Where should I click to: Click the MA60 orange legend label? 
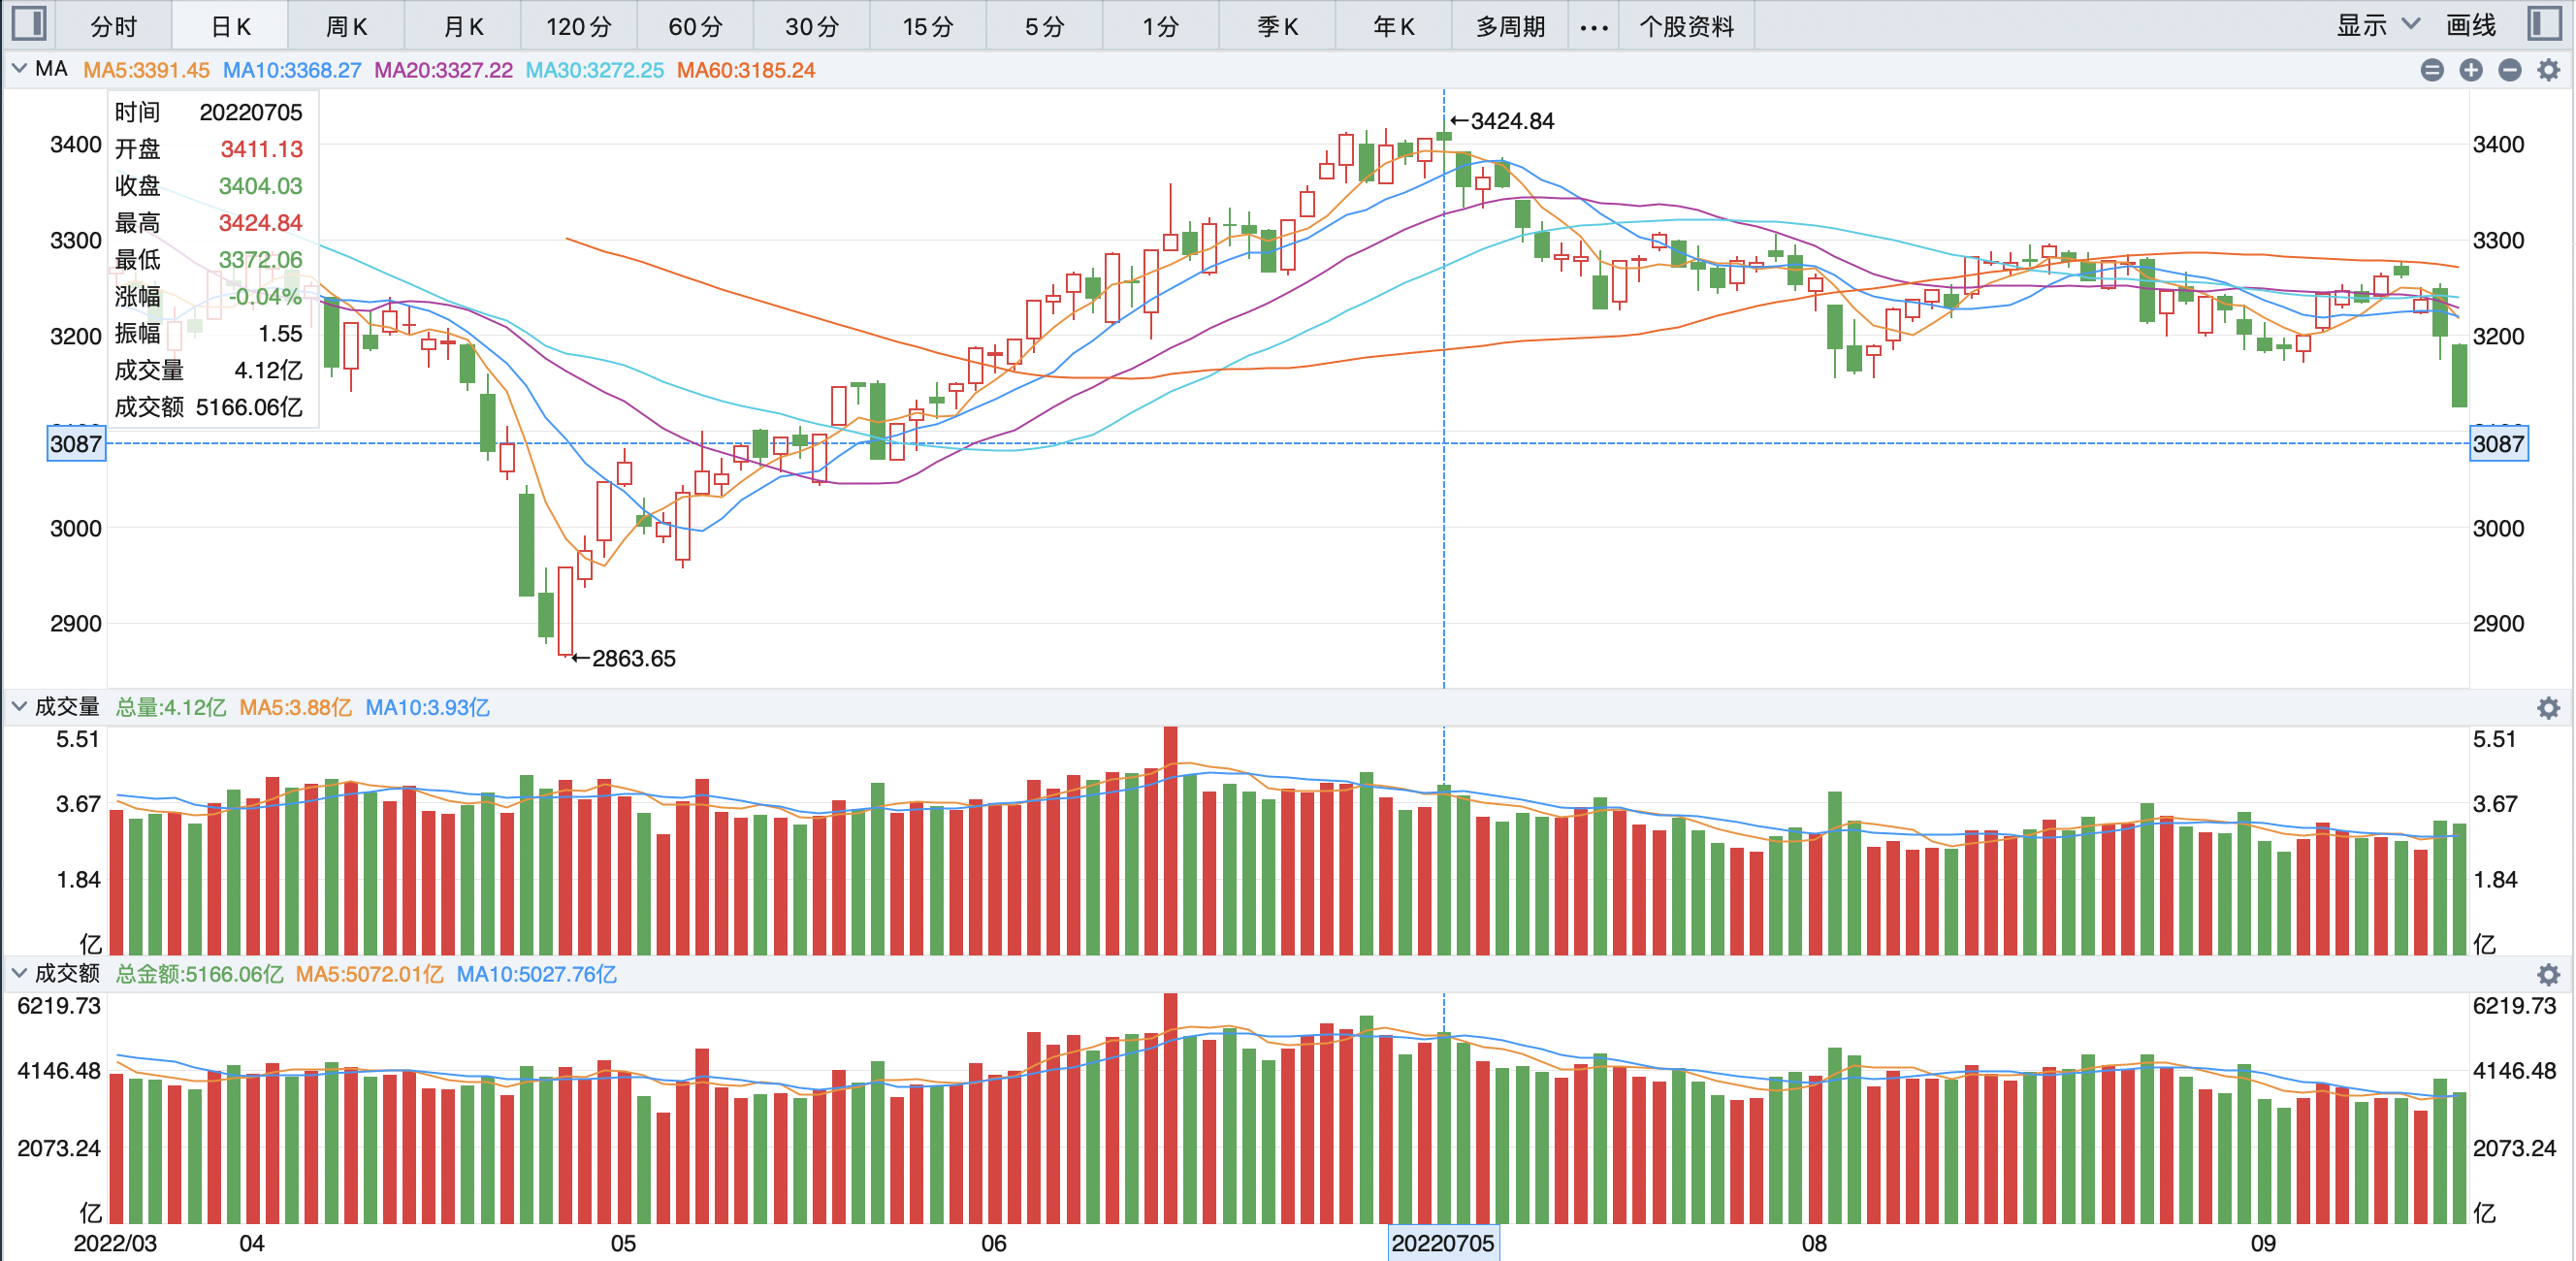pos(745,70)
